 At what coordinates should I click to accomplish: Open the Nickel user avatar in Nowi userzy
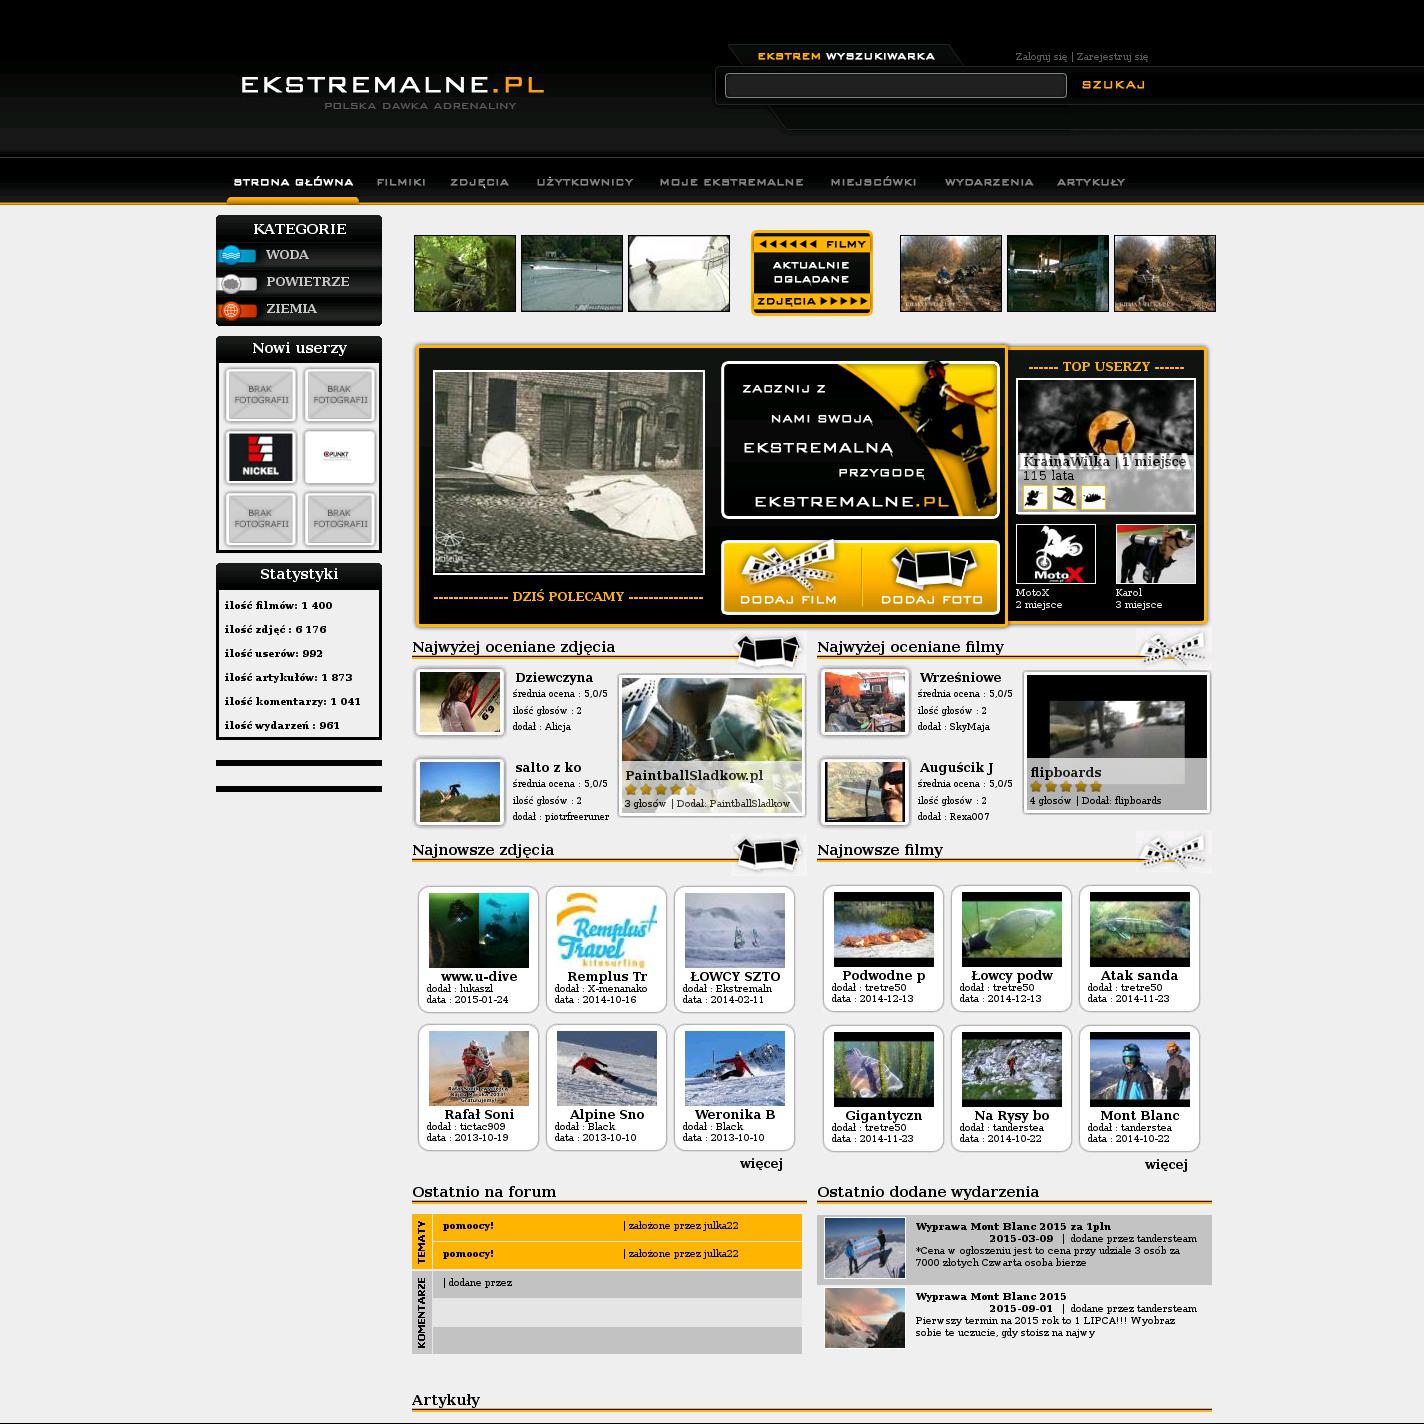[x=260, y=457]
